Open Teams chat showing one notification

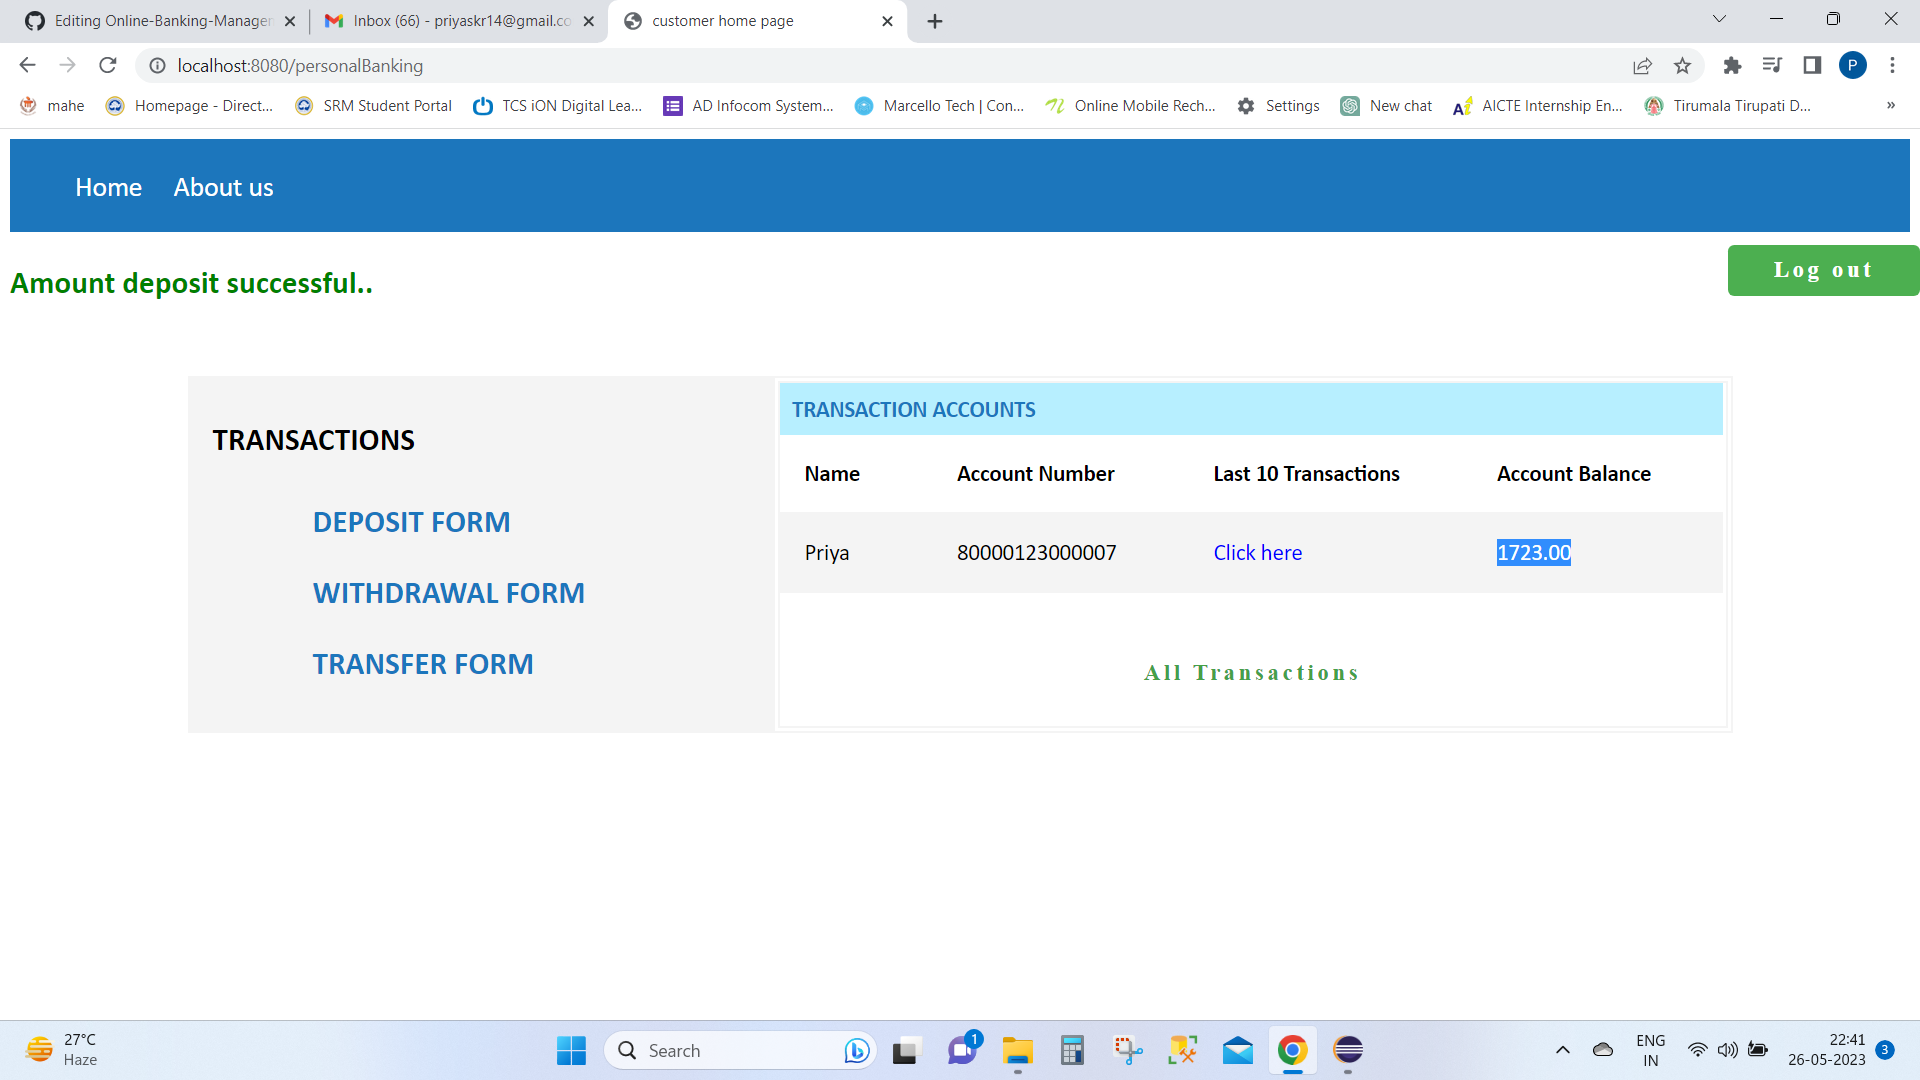961,1050
